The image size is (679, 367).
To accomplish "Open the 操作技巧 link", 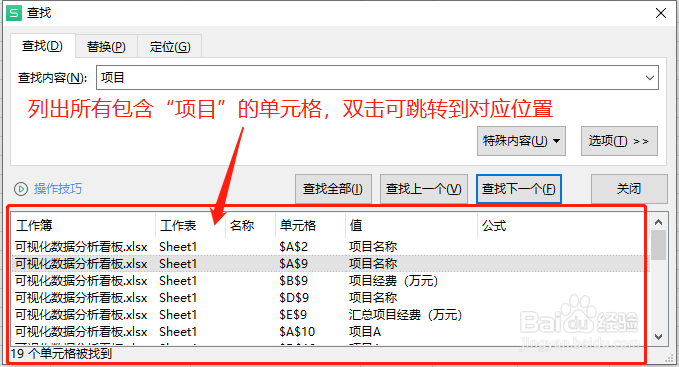I will coord(58,189).
